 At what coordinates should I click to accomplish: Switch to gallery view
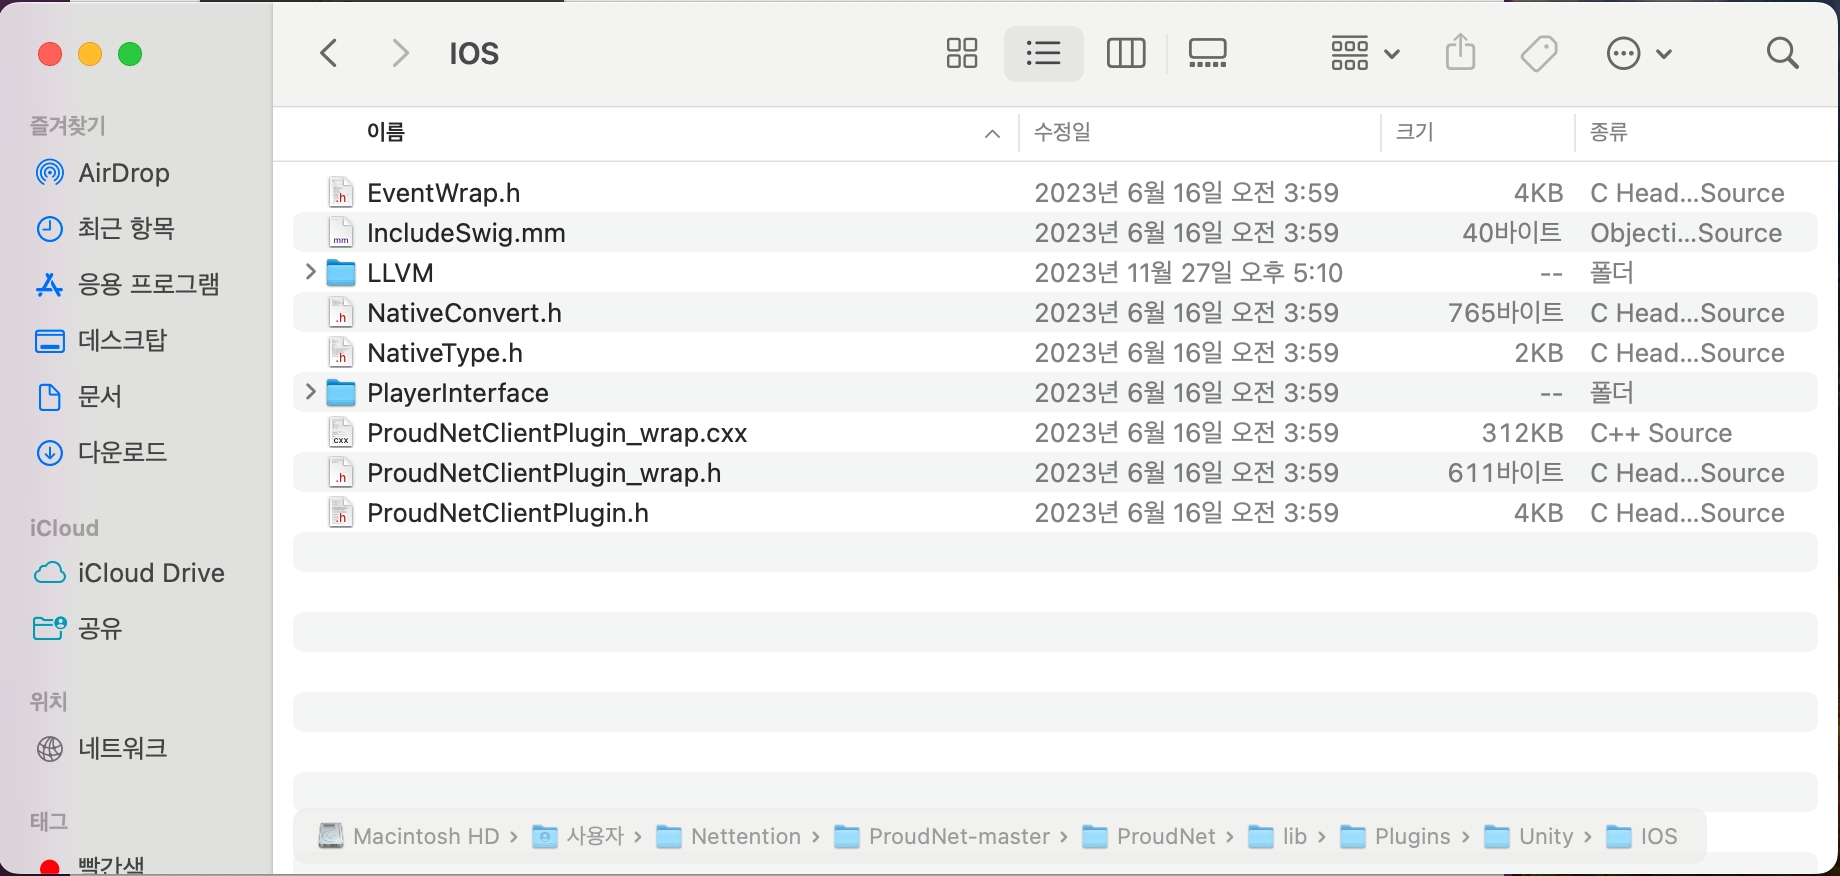[x=1207, y=53]
